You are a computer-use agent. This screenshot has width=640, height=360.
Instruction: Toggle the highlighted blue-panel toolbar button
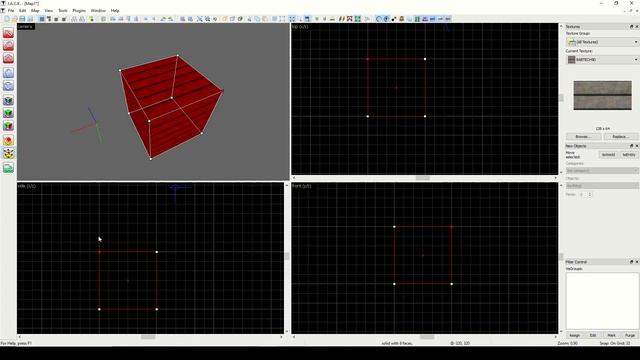[307, 19]
